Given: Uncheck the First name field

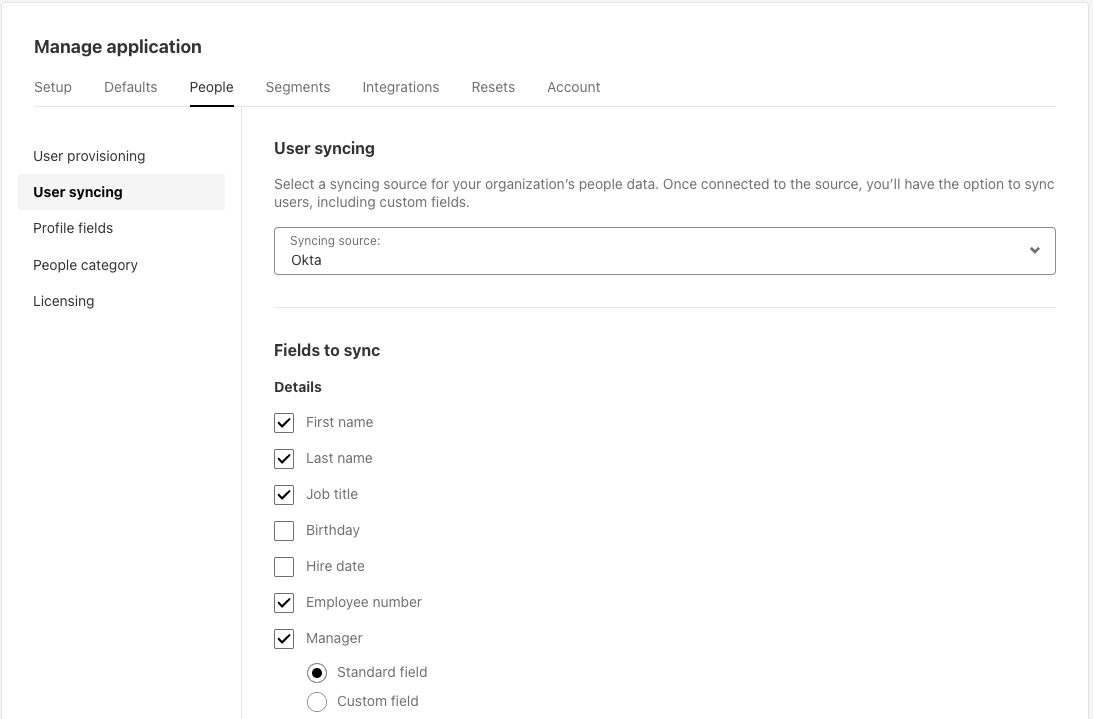Looking at the screenshot, I should 284,422.
